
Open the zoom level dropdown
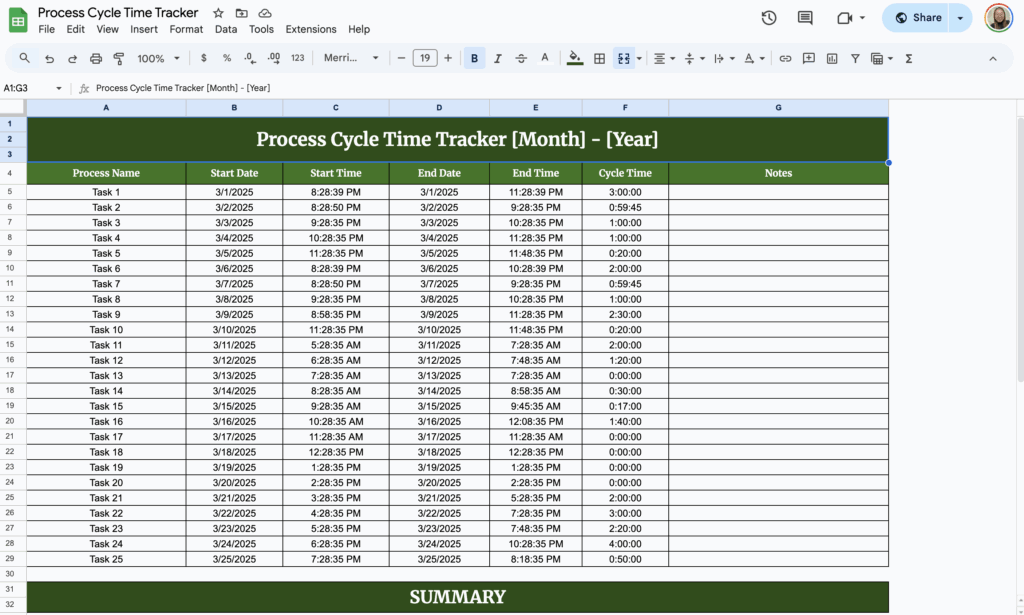pos(157,58)
